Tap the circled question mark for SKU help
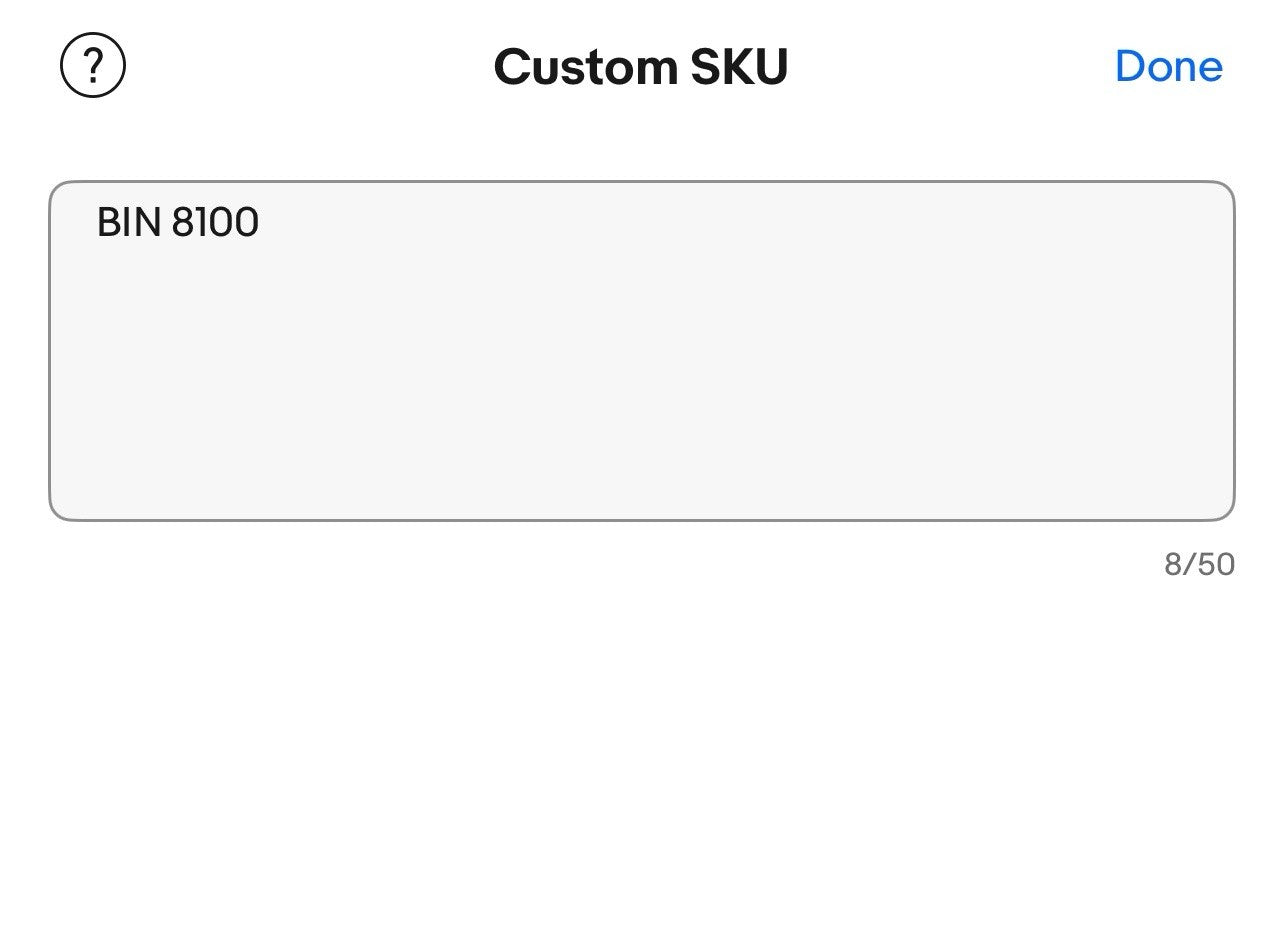 tap(93, 67)
